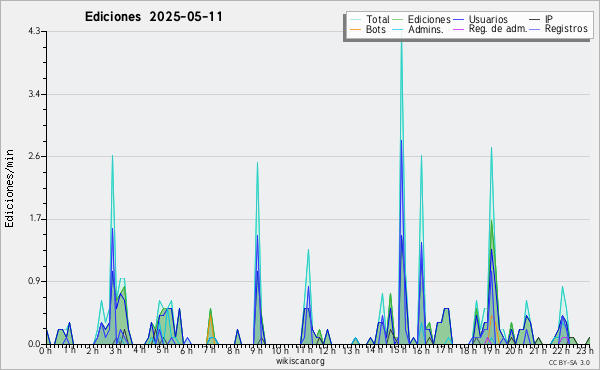Screen dimensions: 600x370
Task: Click the Reg. de adm. legend label
Action: tap(498, 29)
